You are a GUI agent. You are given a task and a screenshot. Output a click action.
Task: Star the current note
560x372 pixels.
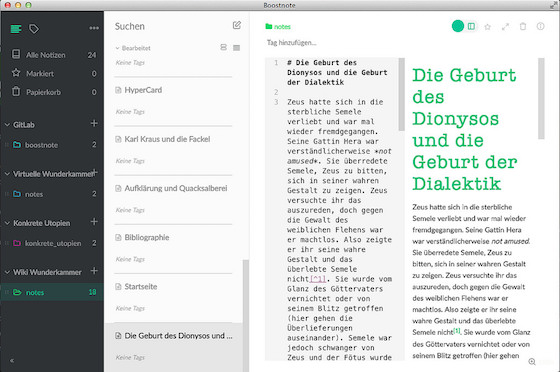(x=487, y=27)
